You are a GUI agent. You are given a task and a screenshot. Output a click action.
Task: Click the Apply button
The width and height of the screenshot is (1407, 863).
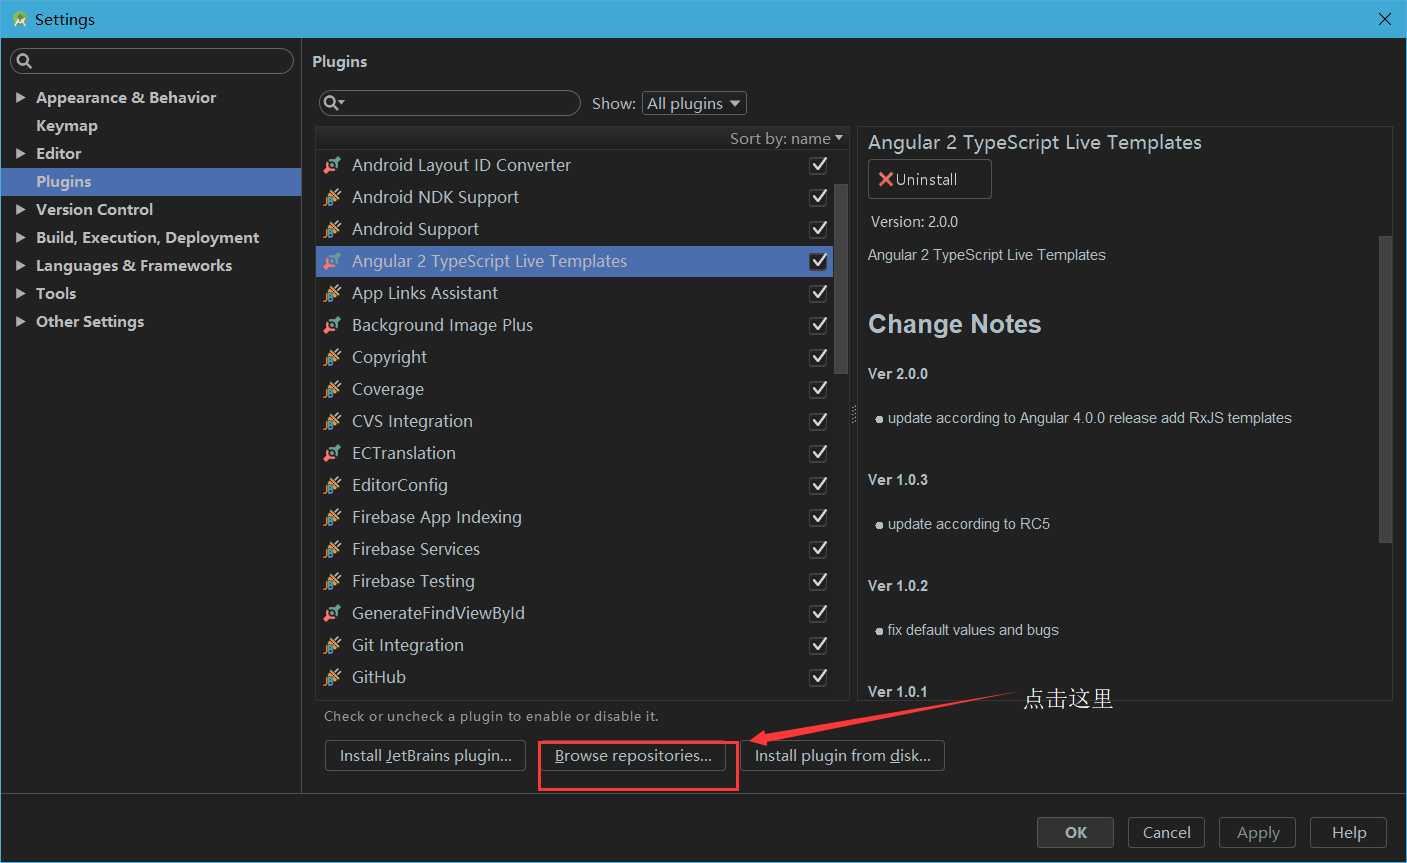[x=1258, y=832]
